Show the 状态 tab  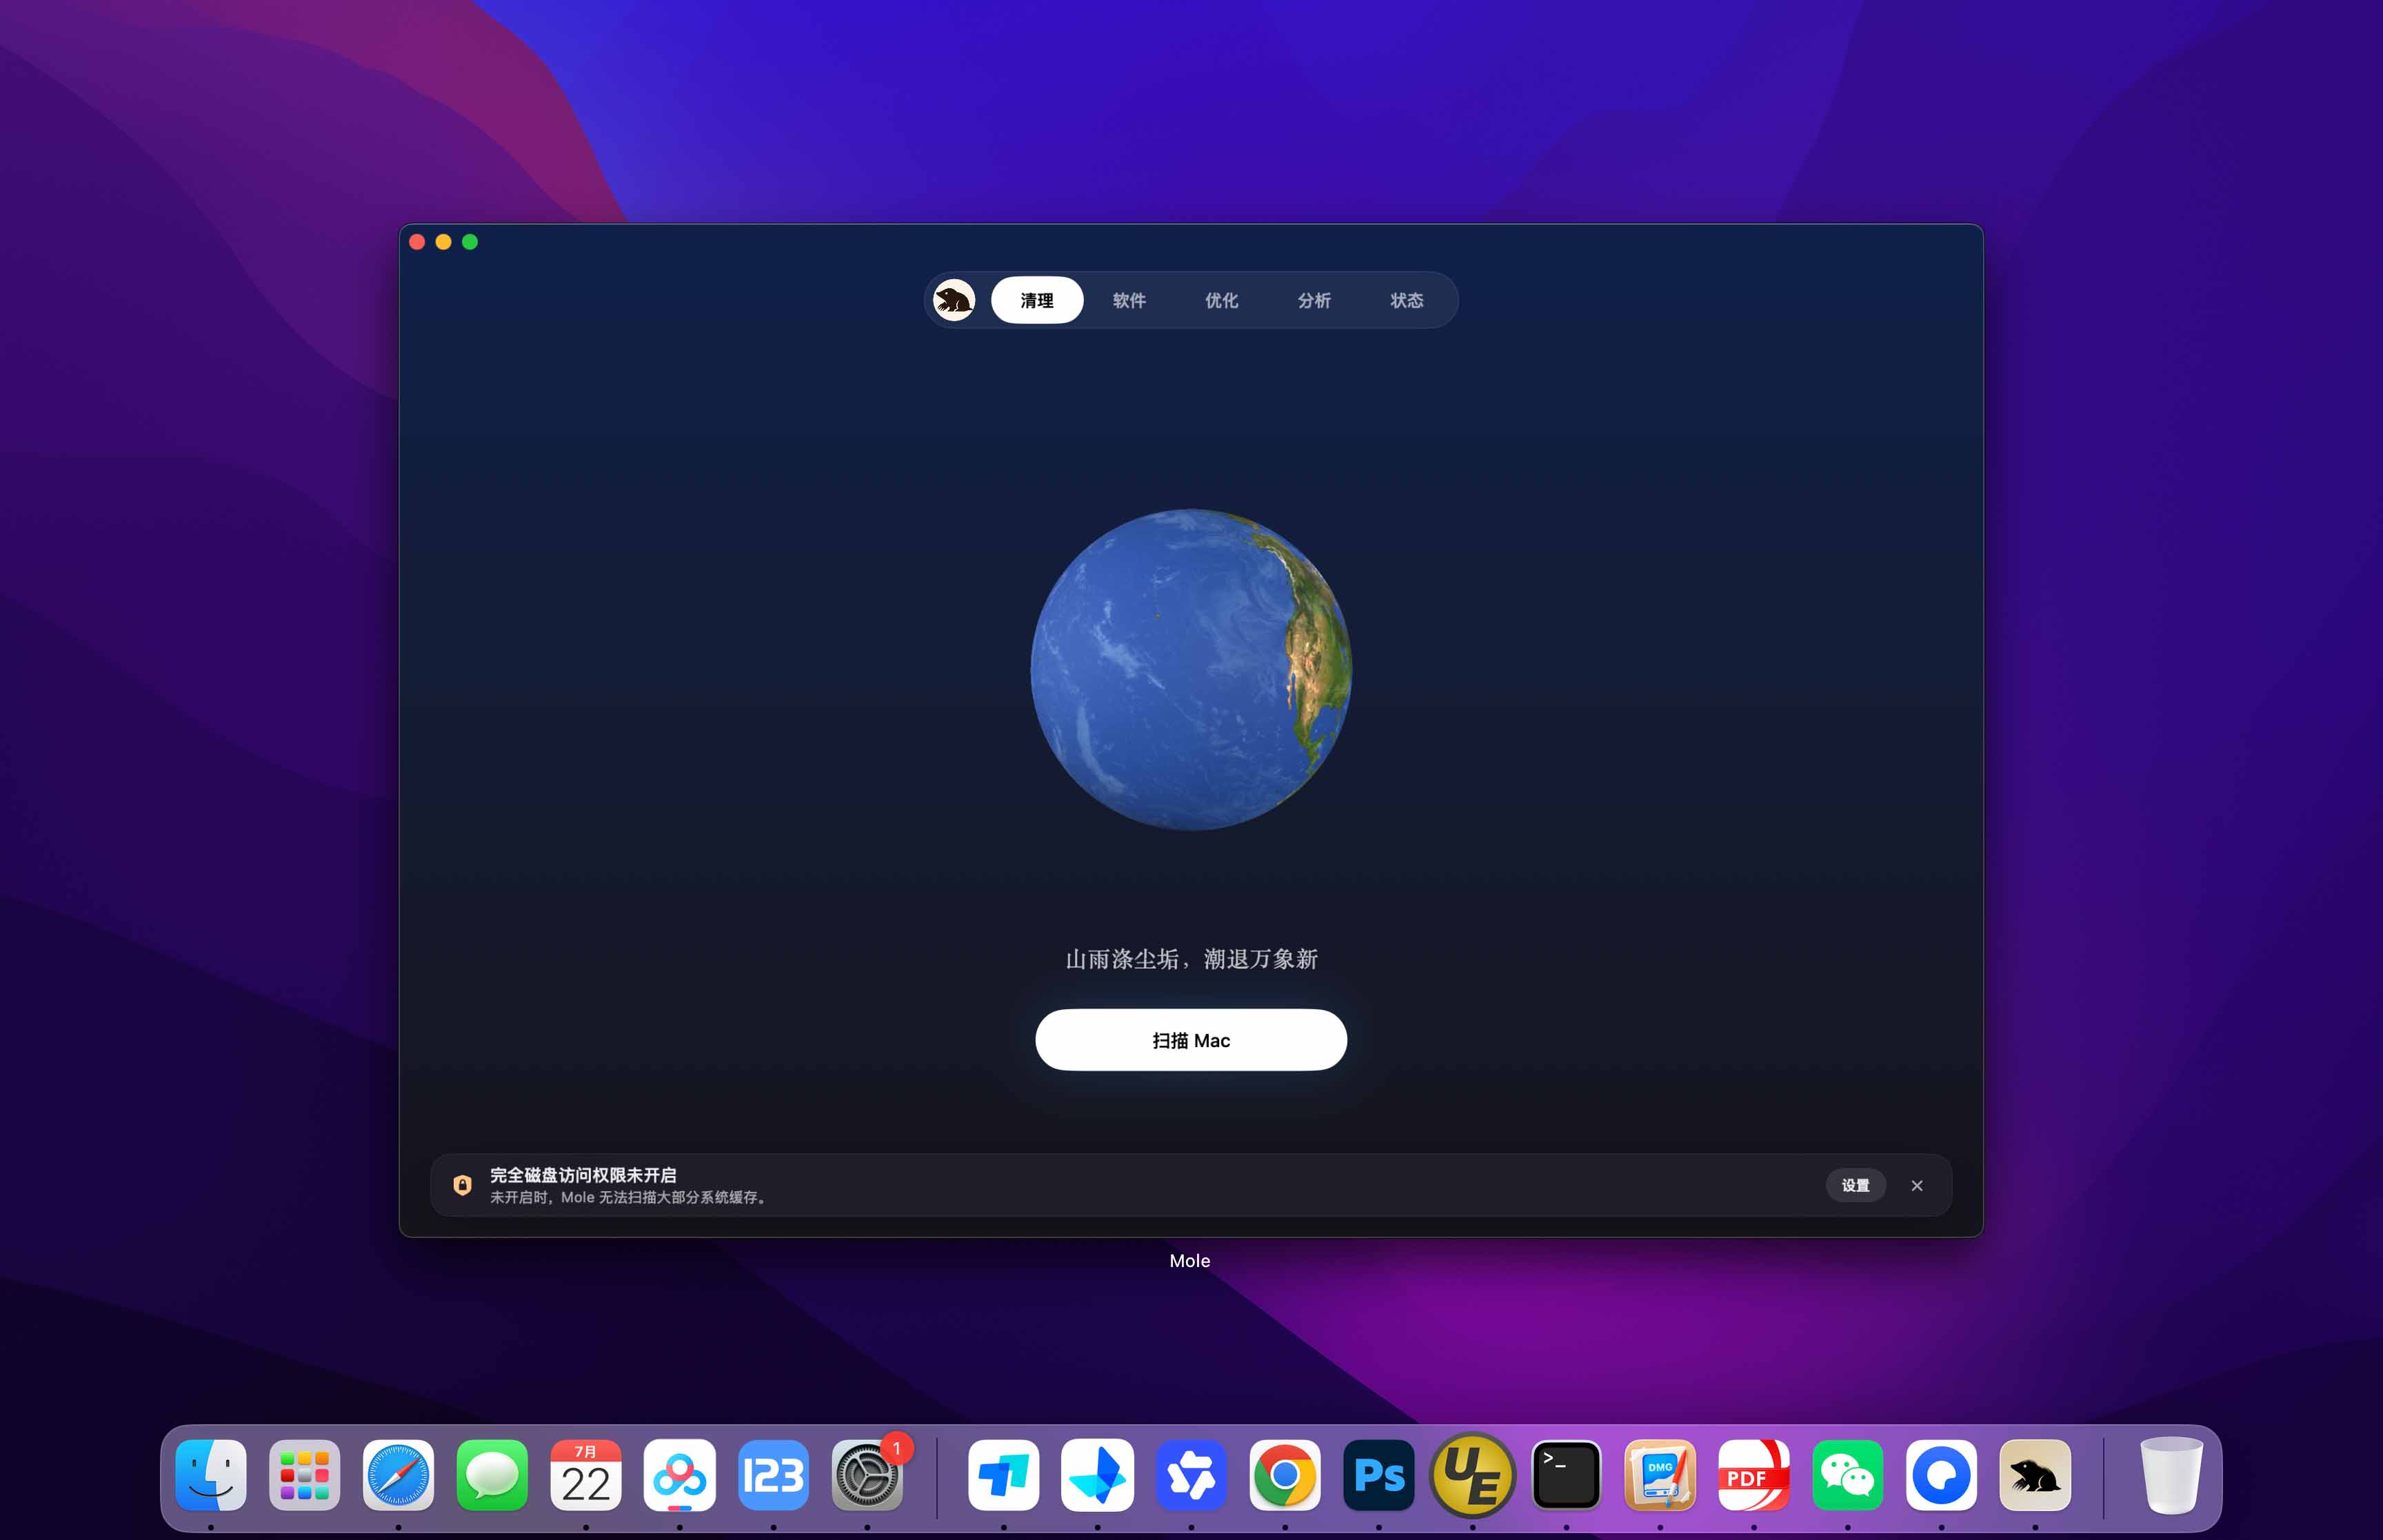[x=1406, y=300]
